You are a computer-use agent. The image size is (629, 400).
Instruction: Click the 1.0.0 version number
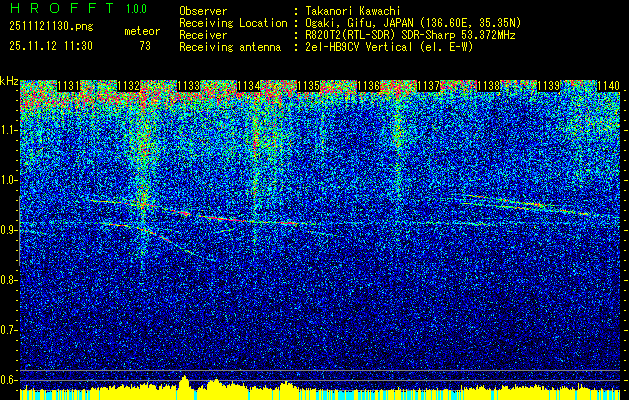point(136,9)
